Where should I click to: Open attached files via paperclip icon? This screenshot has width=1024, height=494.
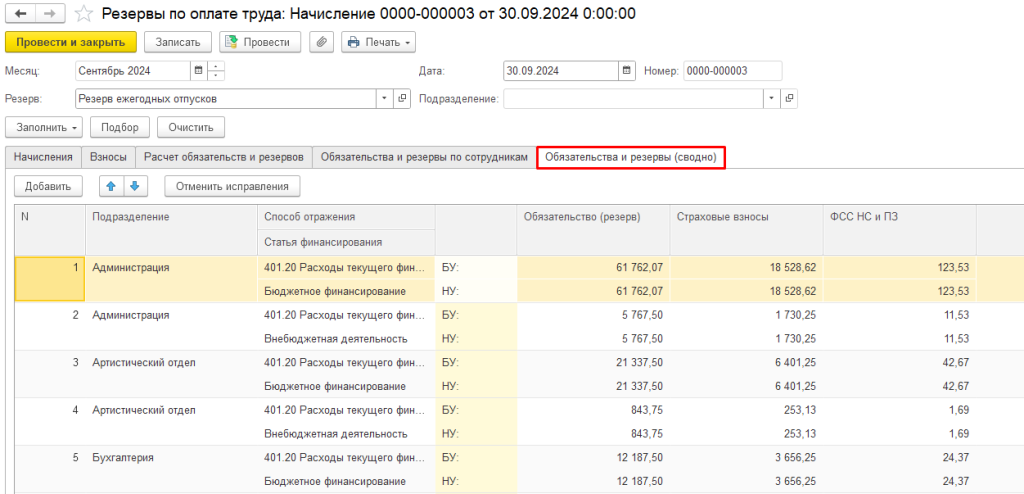click(x=321, y=42)
